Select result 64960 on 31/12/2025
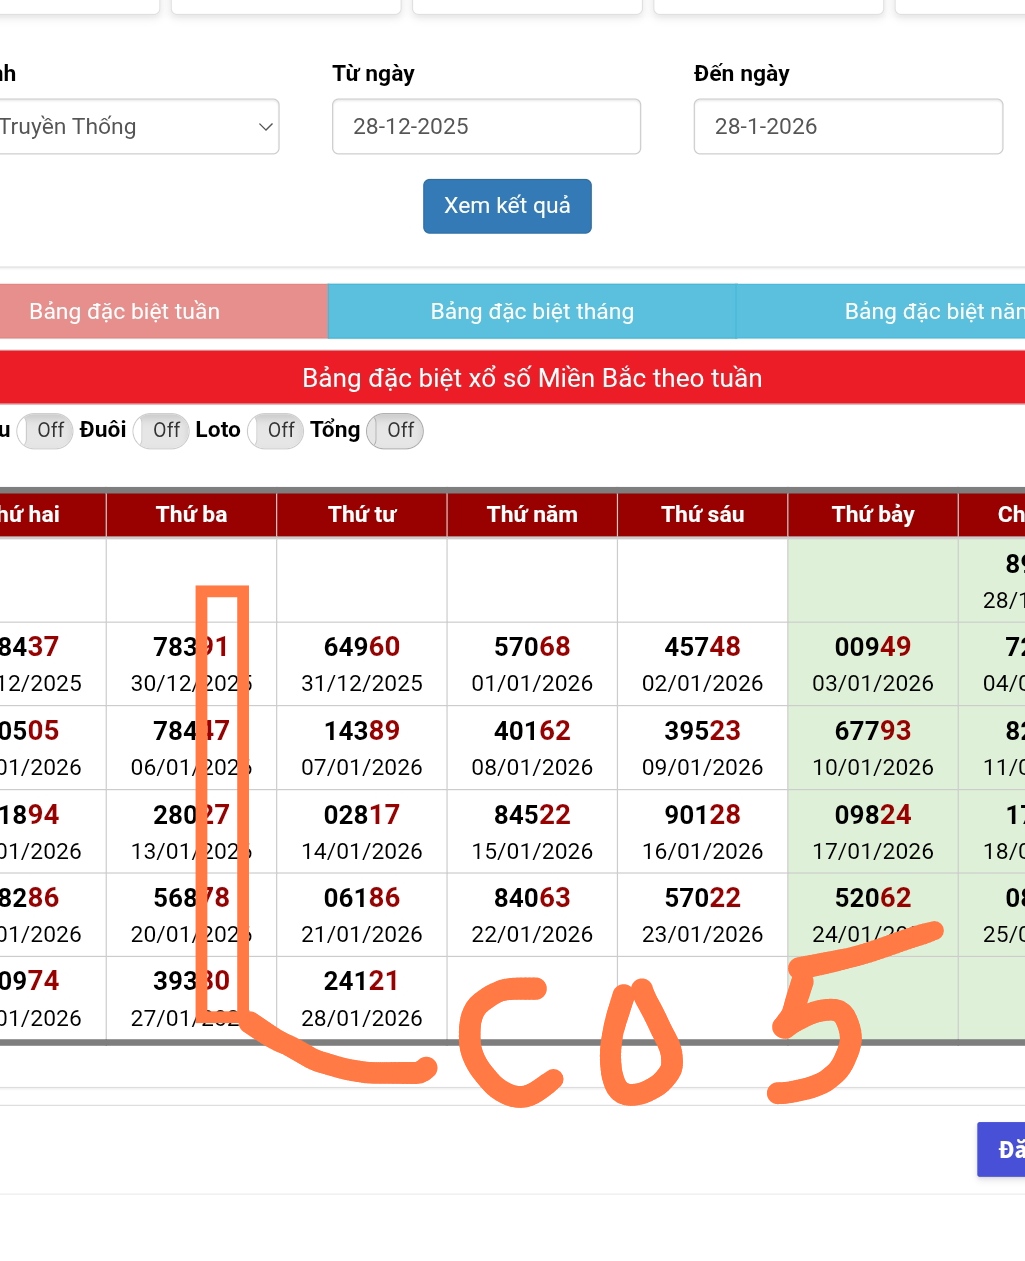The width and height of the screenshot is (1025, 1261). point(362,647)
